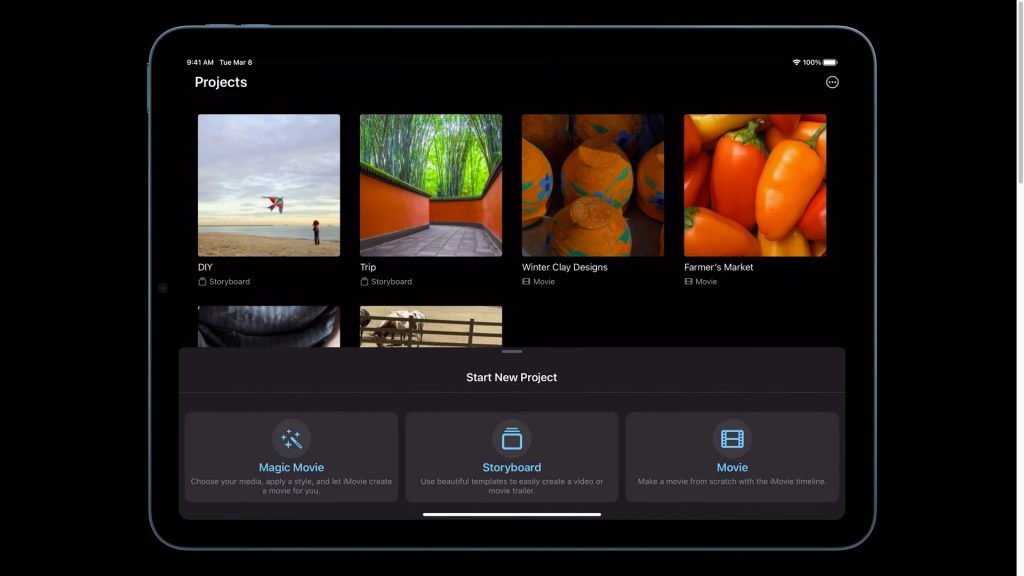The width and height of the screenshot is (1024, 576).
Task: Open the DIY kite project thumbnail
Action: [x=269, y=185]
